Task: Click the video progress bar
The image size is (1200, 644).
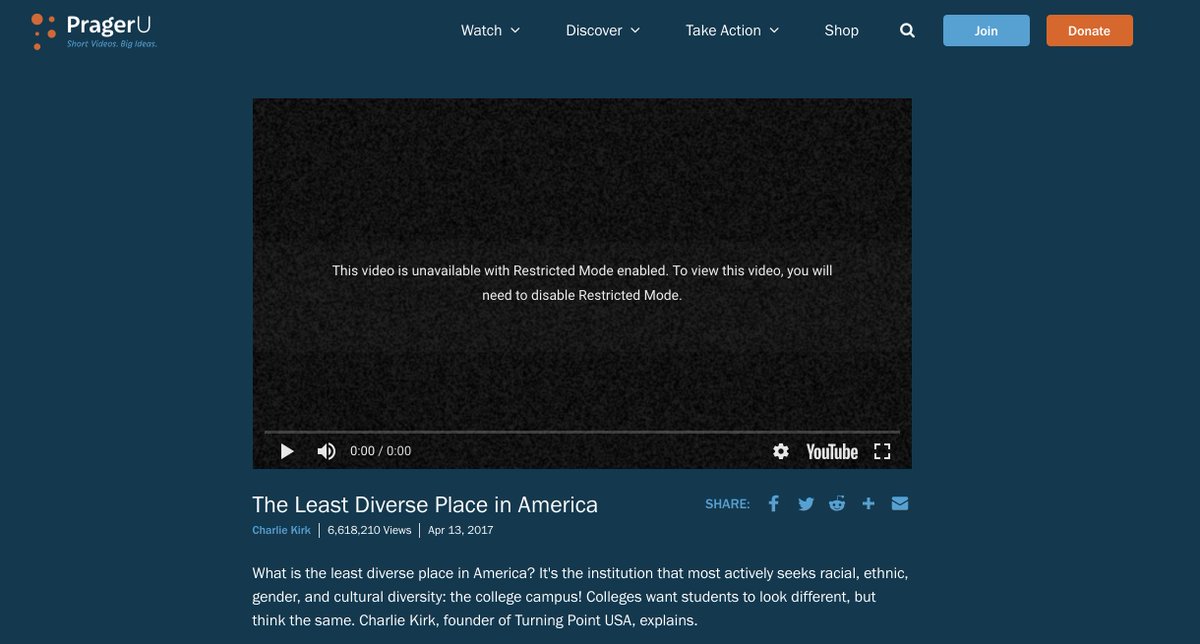Action: (581, 432)
